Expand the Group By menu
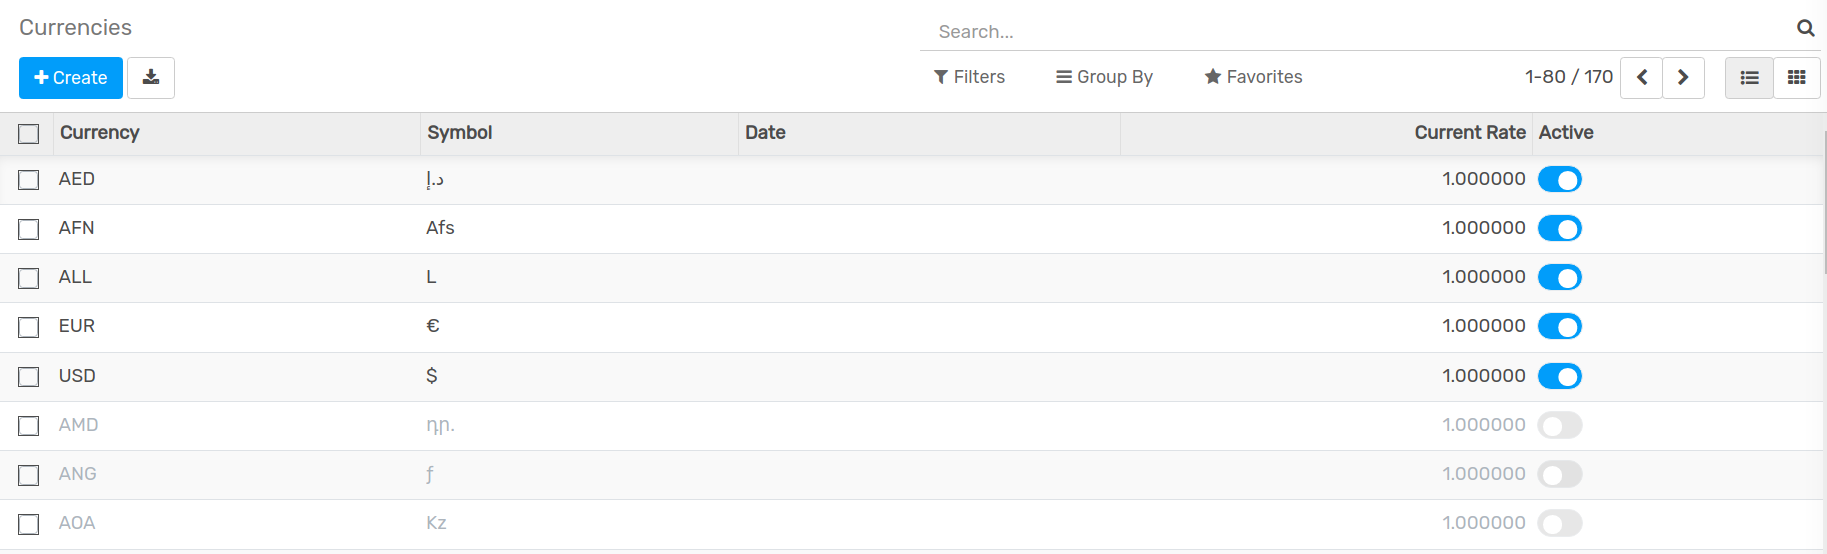This screenshot has height=554, width=1827. 1104,77
